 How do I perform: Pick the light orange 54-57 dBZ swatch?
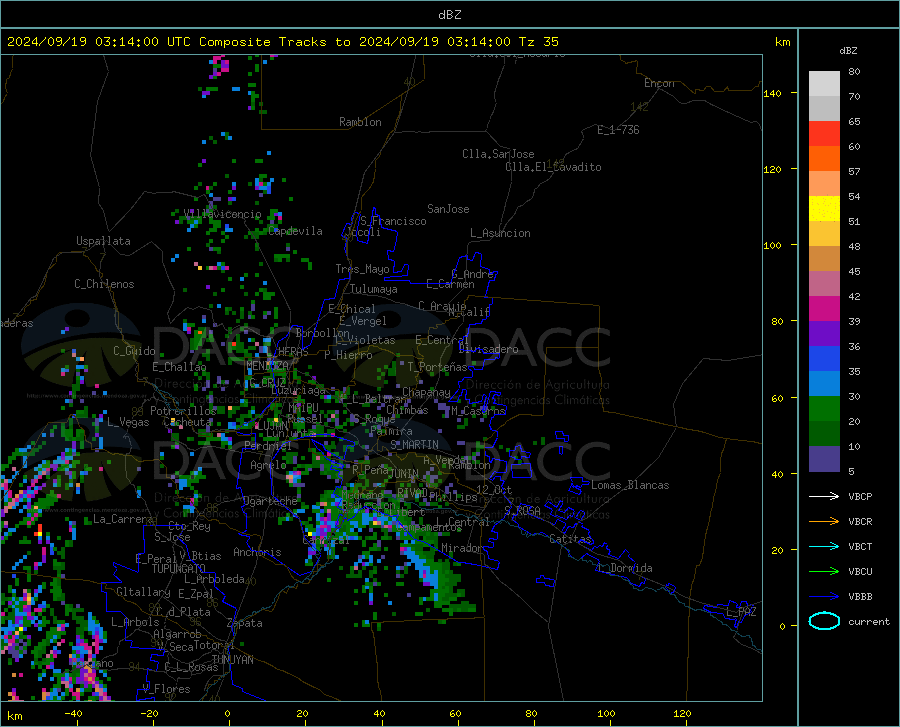[x=824, y=184]
